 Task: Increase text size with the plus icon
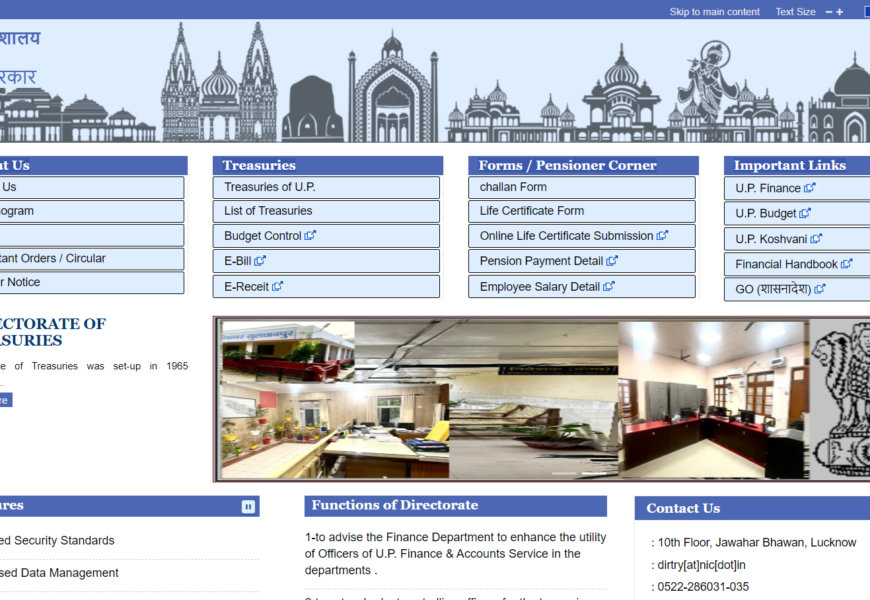(840, 12)
